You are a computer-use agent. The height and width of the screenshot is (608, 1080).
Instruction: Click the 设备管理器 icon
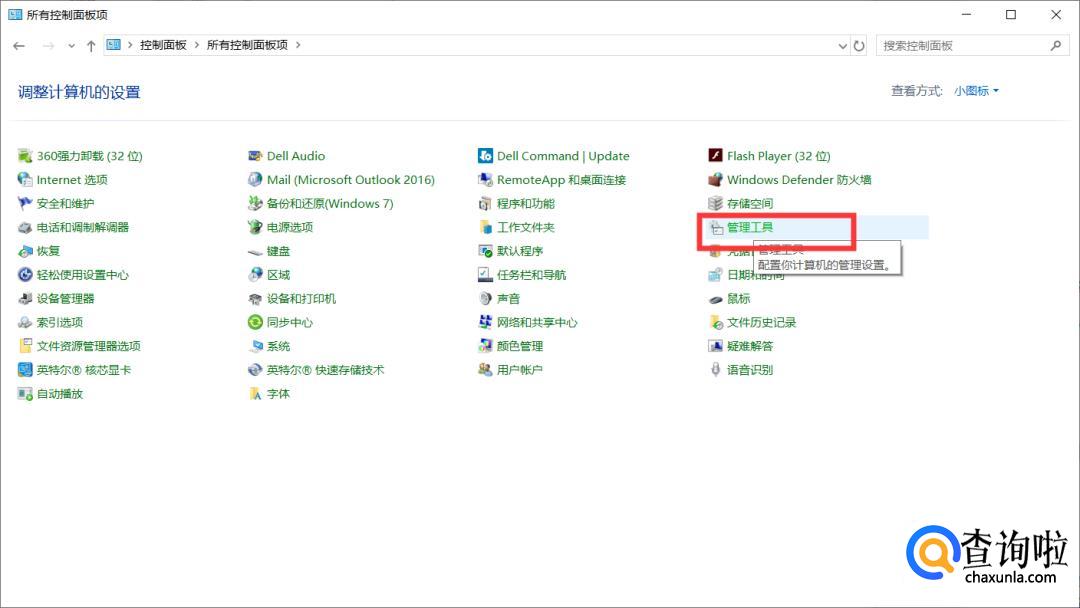(25, 299)
